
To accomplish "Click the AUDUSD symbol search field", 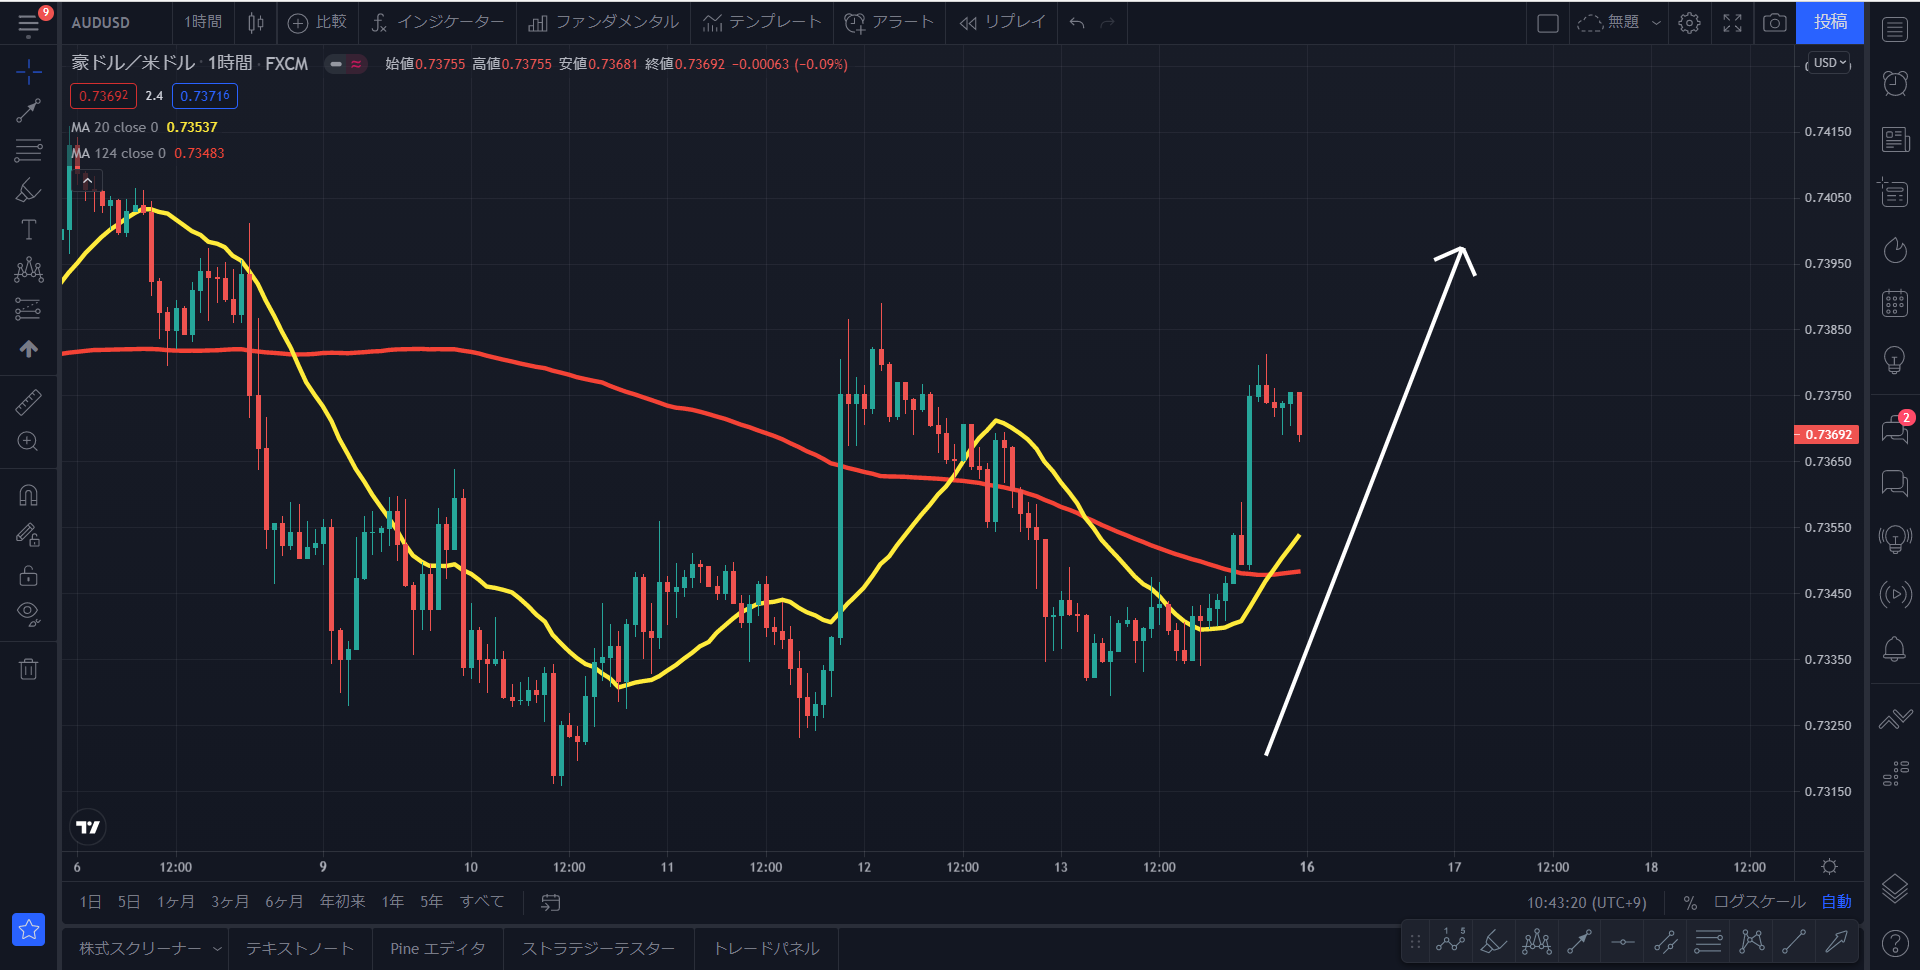I will [x=101, y=23].
